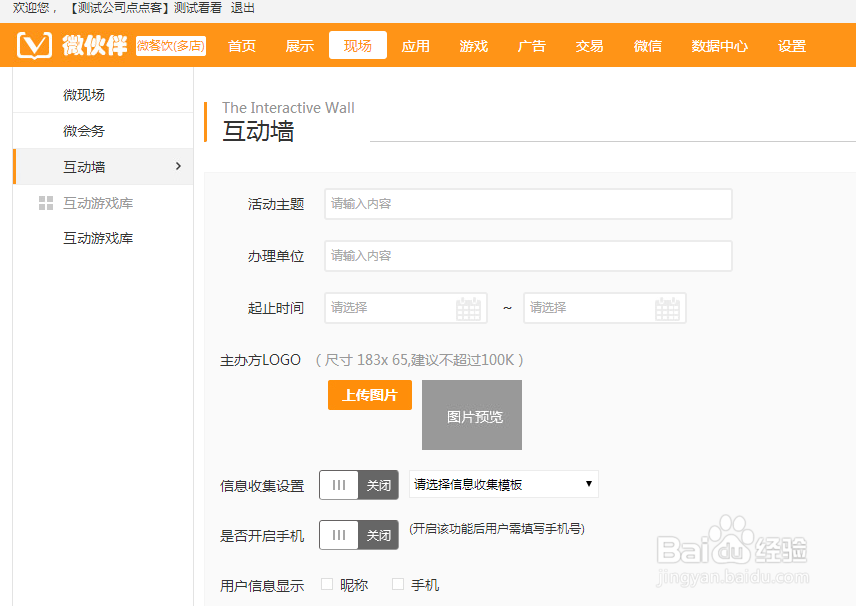Viewport: 856px width, 606px height.
Task: Open the 设置 menu
Action: [x=791, y=45]
